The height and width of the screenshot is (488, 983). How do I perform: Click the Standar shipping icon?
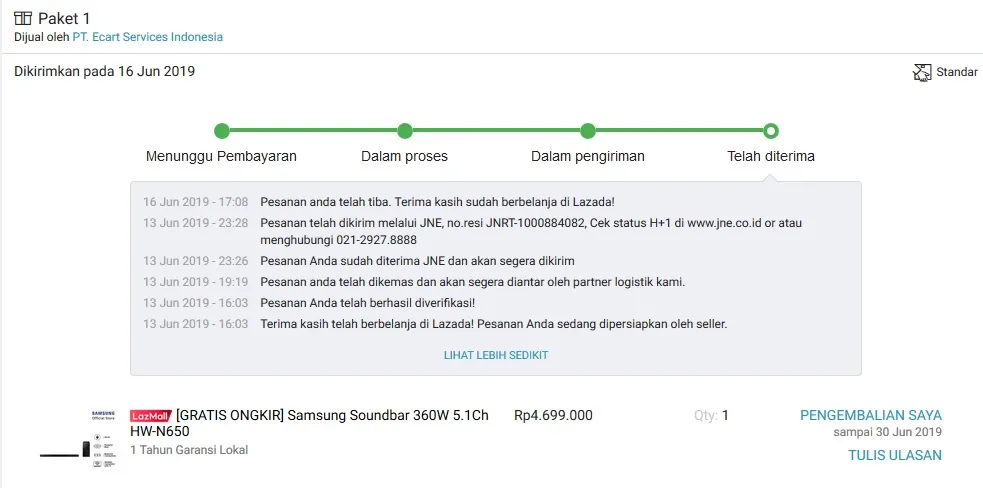coord(922,72)
